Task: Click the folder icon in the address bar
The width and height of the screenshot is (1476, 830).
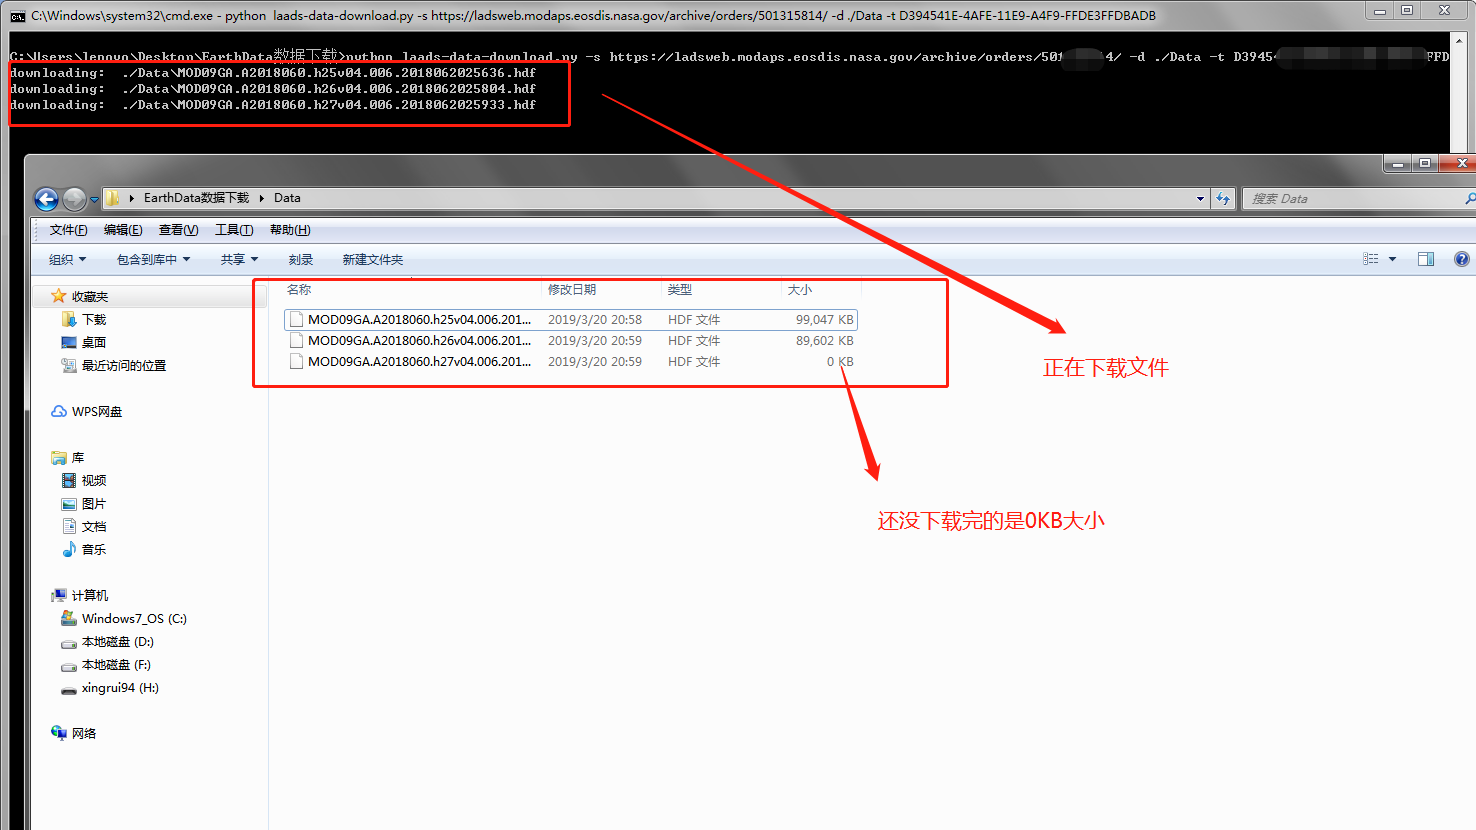Action: pyautogui.click(x=113, y=197)
